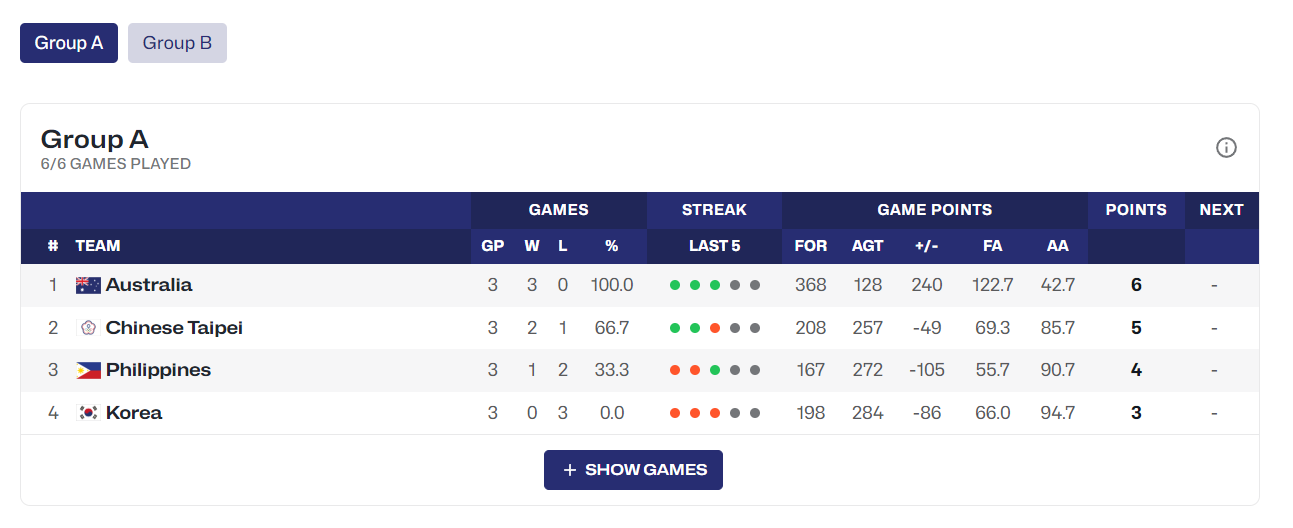This screenshot has height=528, width=1293.
Task: Switch to the Group A tab
Action: (x=69, y=43)
